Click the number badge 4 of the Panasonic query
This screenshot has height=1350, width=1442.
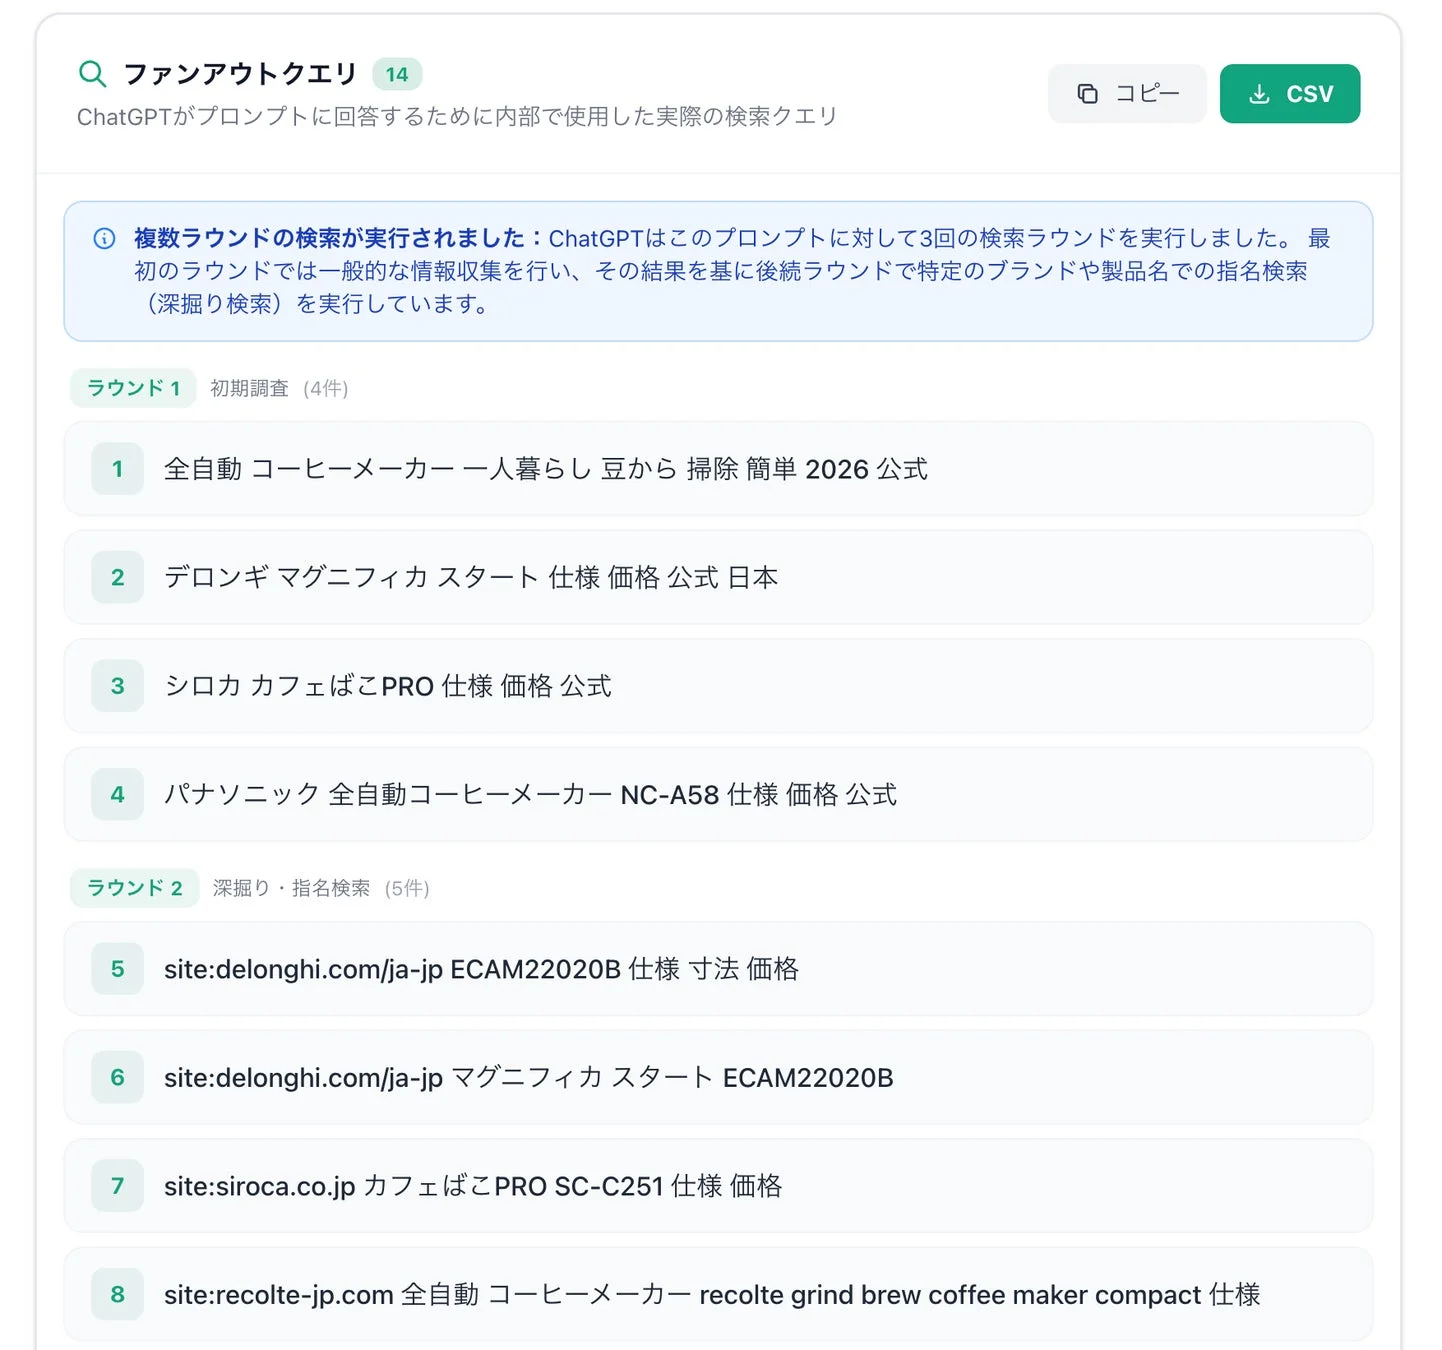pos(117,794)
